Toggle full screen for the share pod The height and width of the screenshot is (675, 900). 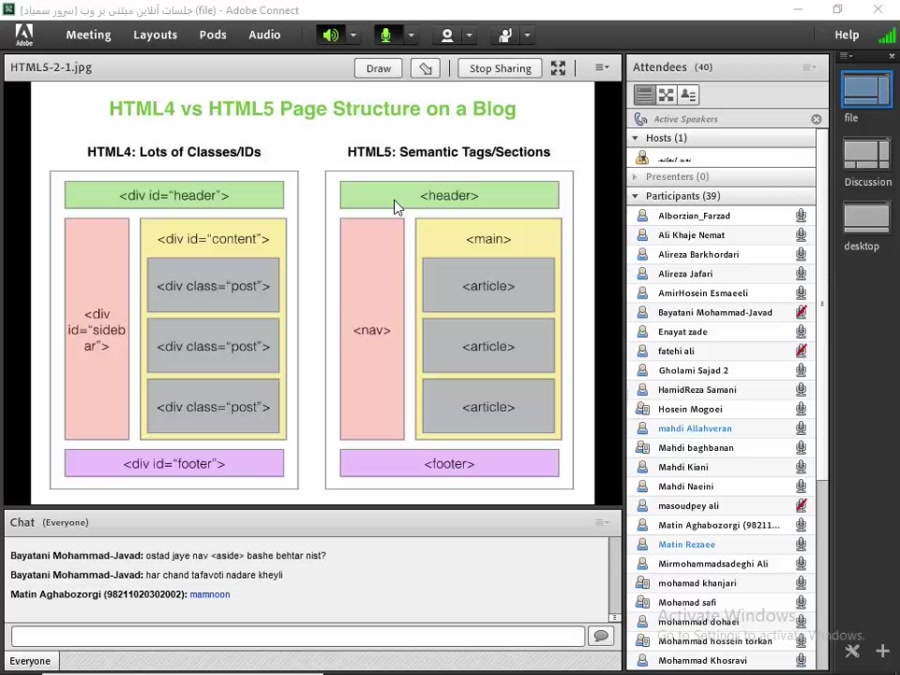click(558, 68)
